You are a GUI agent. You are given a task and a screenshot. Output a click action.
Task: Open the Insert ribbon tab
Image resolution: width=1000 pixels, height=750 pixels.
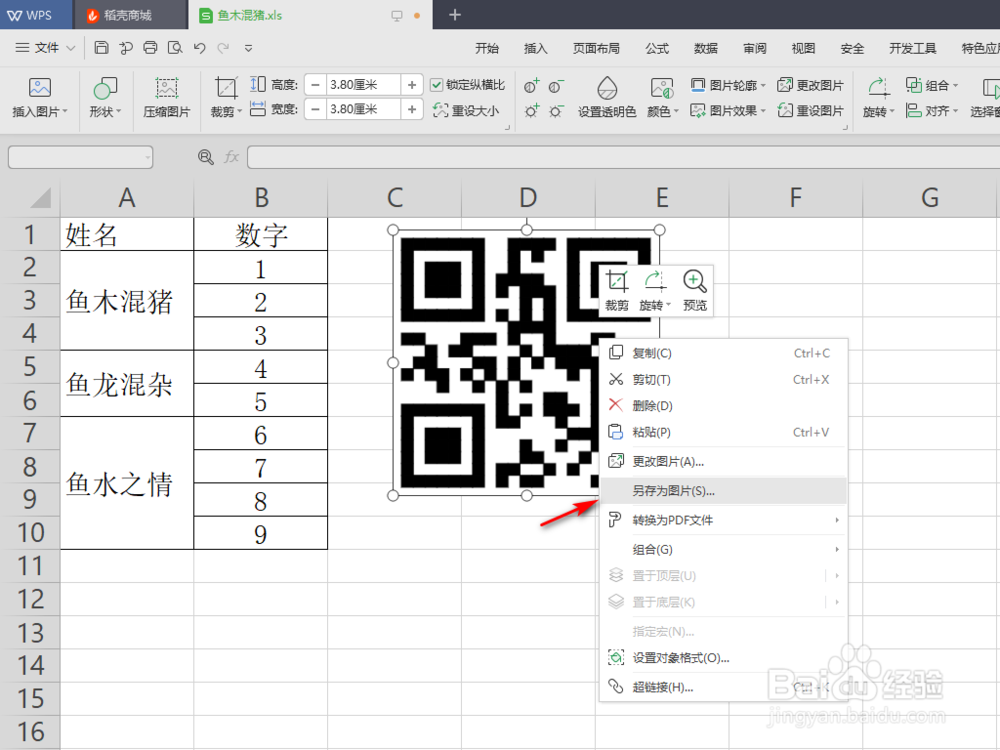click(x=535, y=48)
